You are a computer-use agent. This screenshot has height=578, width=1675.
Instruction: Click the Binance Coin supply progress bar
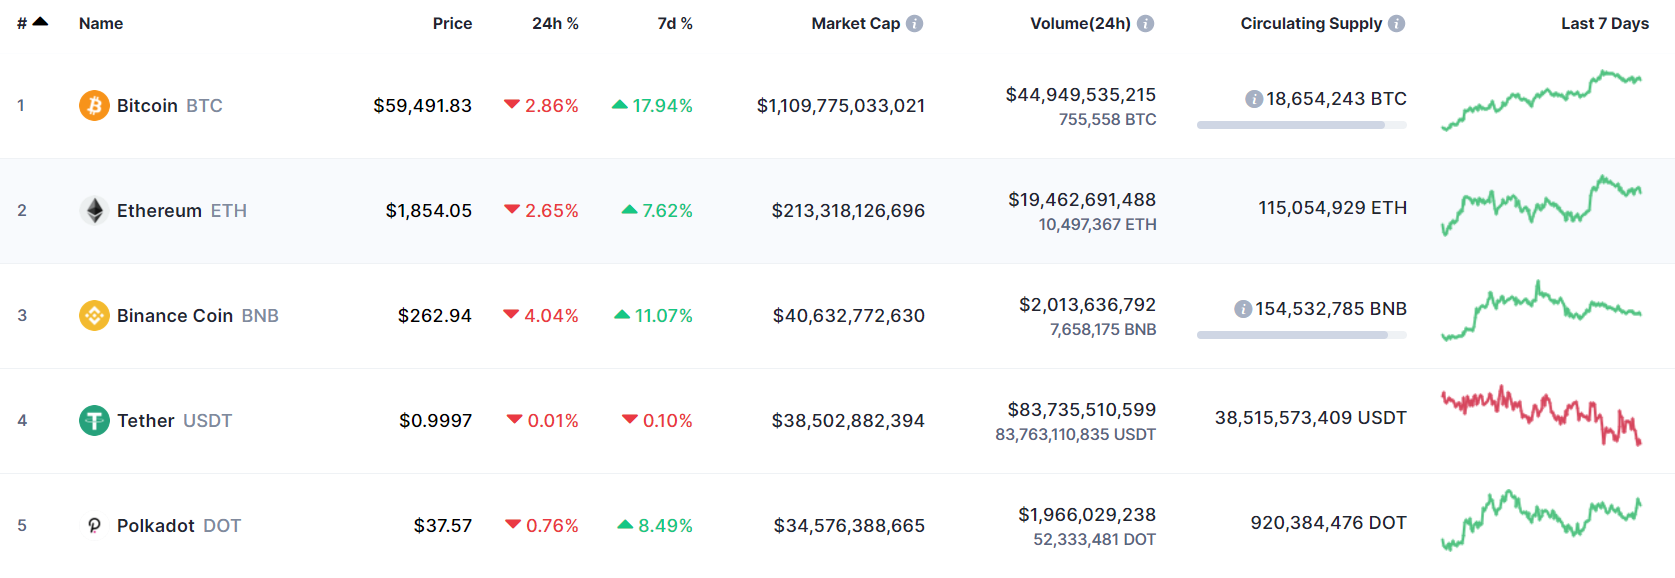1302,335
